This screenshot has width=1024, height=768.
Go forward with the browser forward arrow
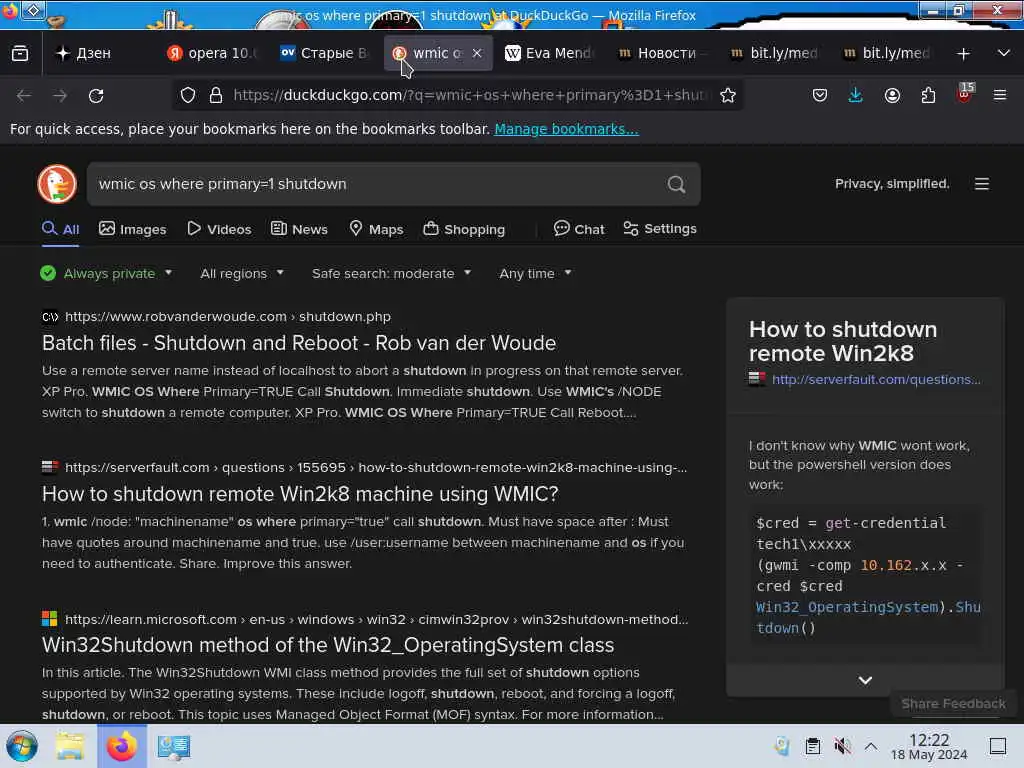[60, 96]
